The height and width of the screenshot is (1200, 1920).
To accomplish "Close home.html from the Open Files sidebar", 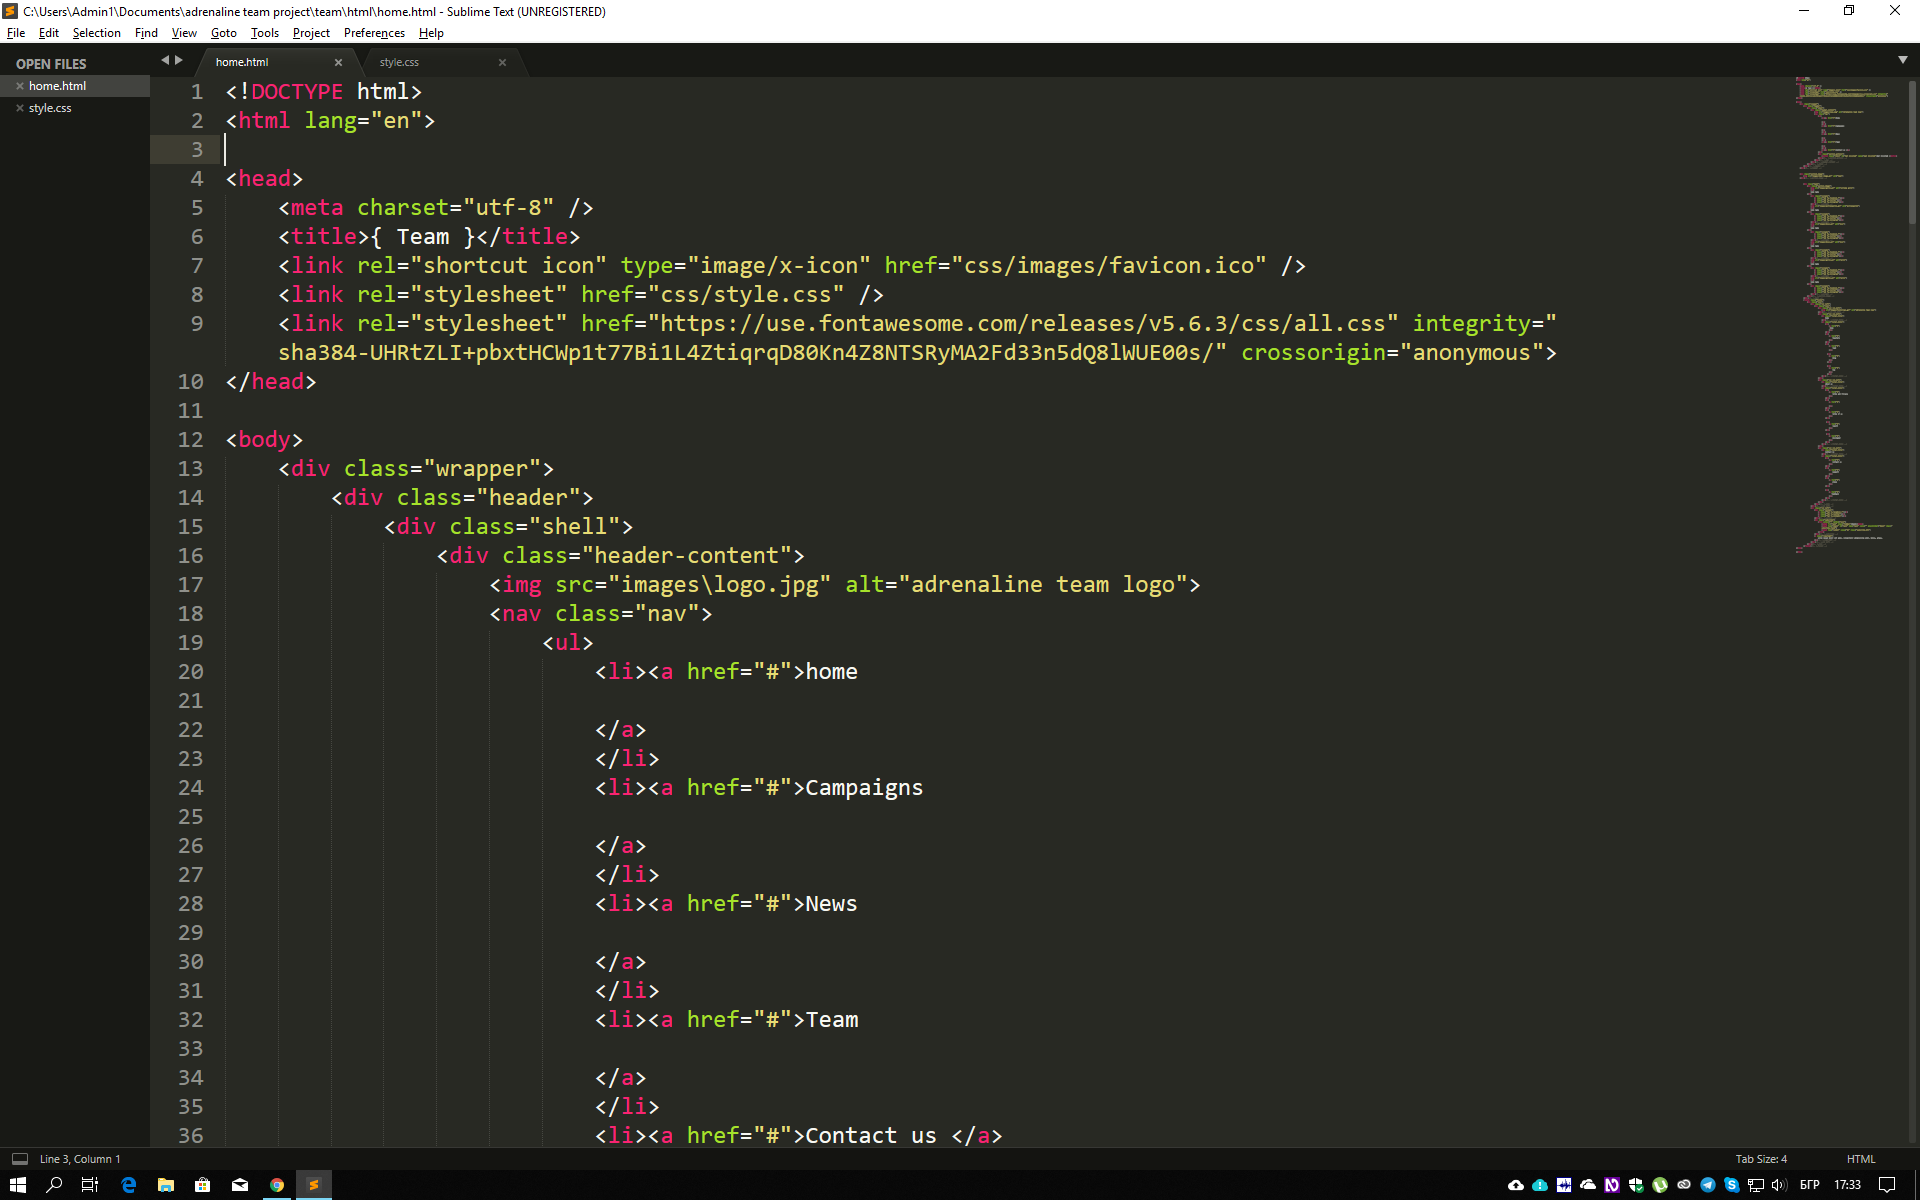I will [x=20, y=86].
